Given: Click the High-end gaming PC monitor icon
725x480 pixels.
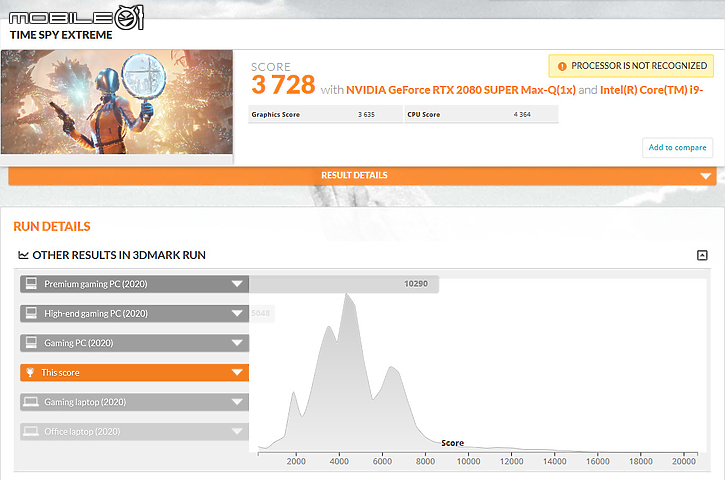Looking at the screenshot, I should 31,313.
